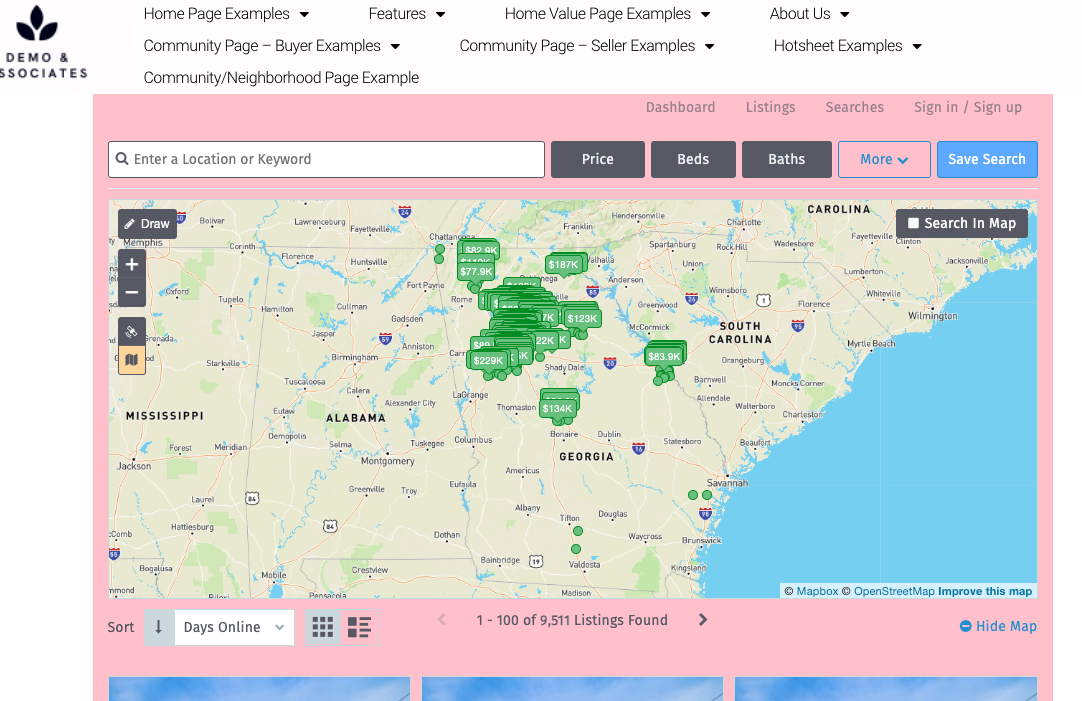Click the $229K map price marker
Image resolution: width=1082 pixels, height=701 pixels.
489,360
